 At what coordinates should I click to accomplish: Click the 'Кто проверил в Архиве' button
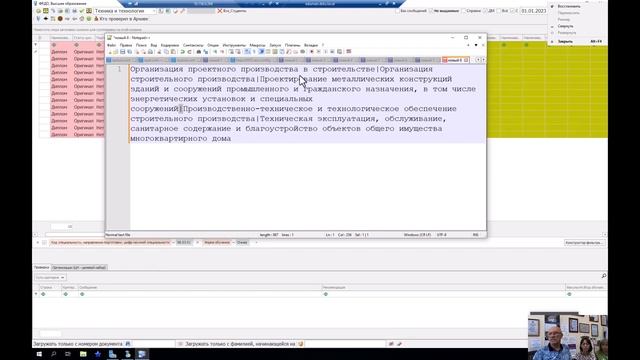pos(121,19)
